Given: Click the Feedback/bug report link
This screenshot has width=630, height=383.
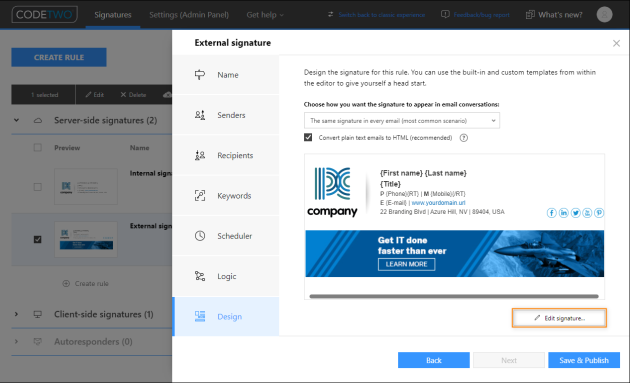Looking at the screenshot, I should (x=481, y=15).
